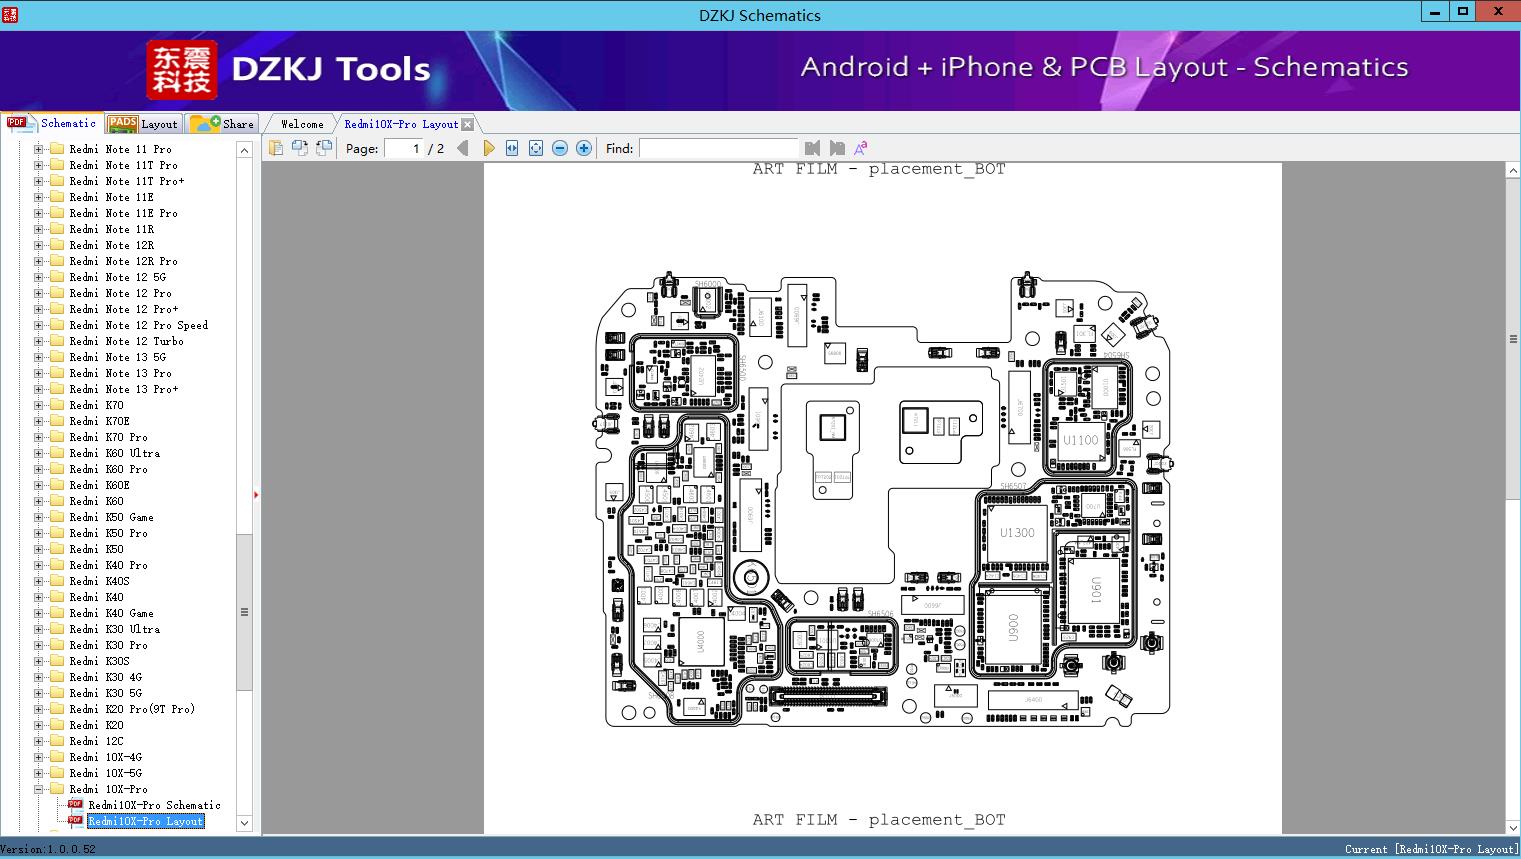Select Redmi Note 11T Pro+ tree item
Image resolution: width=1521 pixels, height=859 pixels.
[x=127, y=181]
